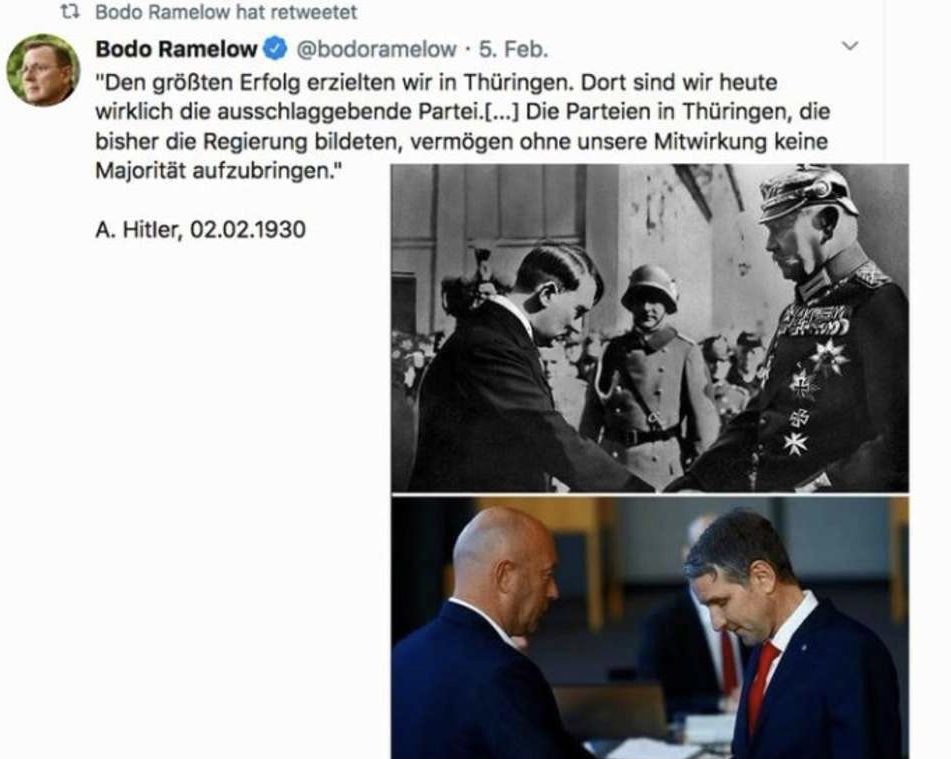Open "Bodo Ramelow hat retweetet" link
951x759 pixels.
coord(226,12)
